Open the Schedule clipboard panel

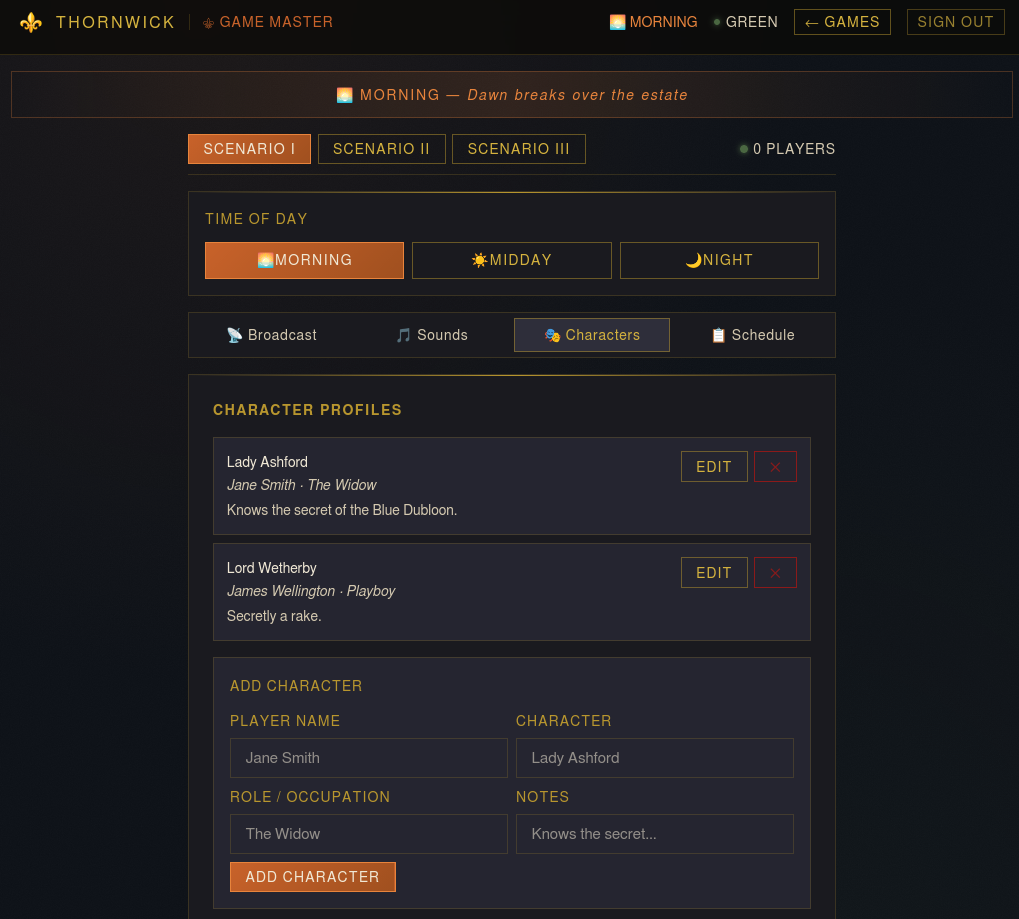coord(752,335)
